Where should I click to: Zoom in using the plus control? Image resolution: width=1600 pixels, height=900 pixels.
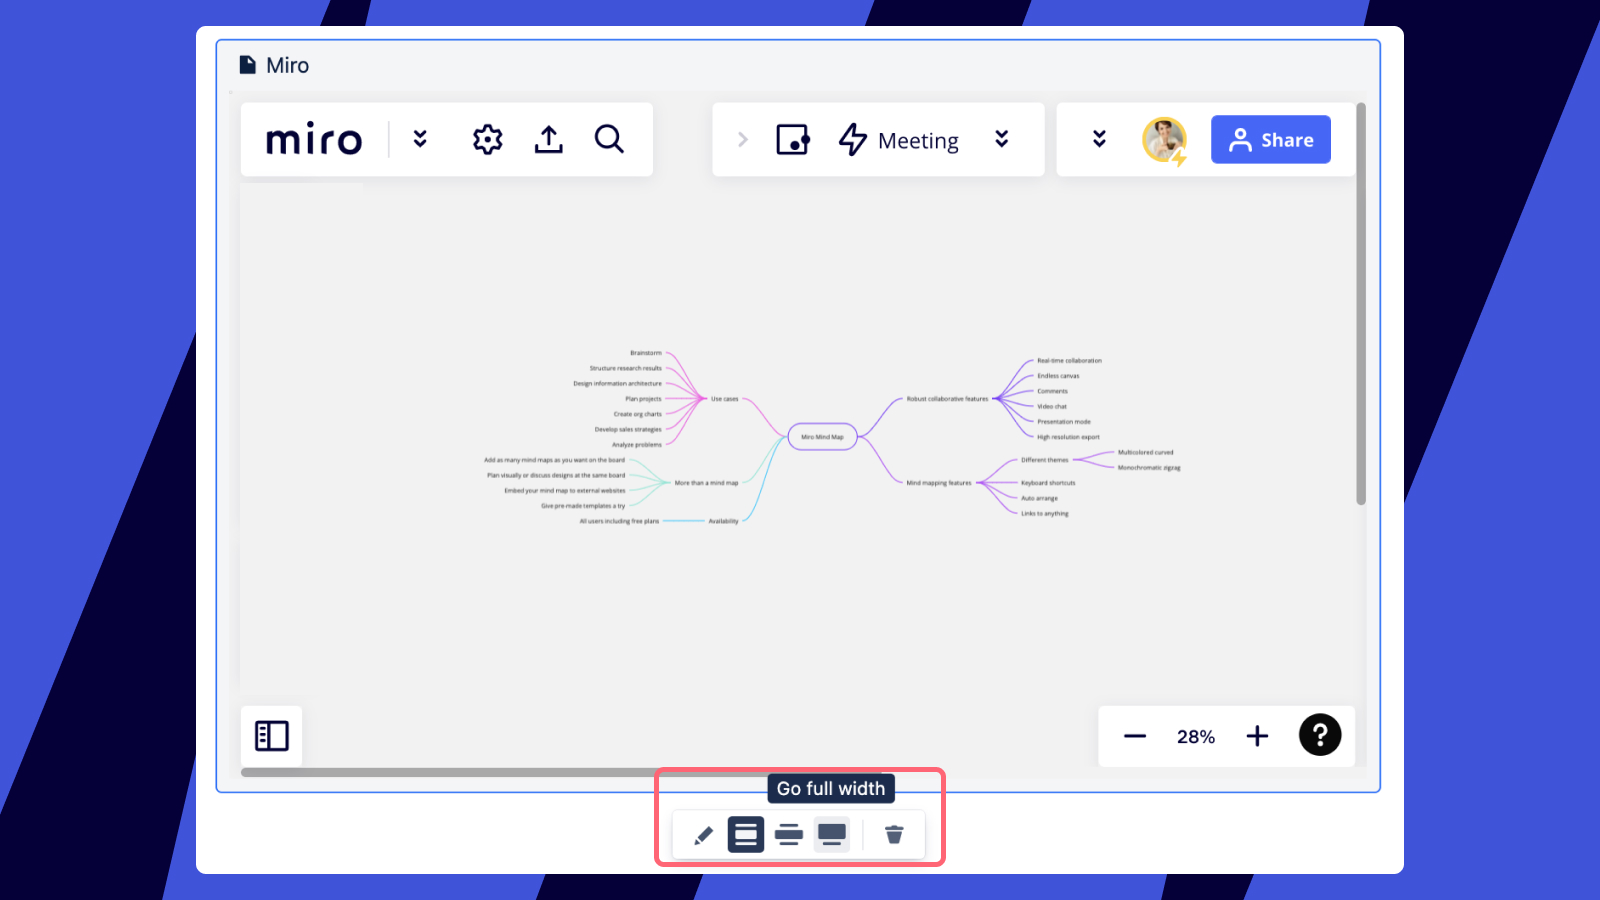(x=1257, y=735)
